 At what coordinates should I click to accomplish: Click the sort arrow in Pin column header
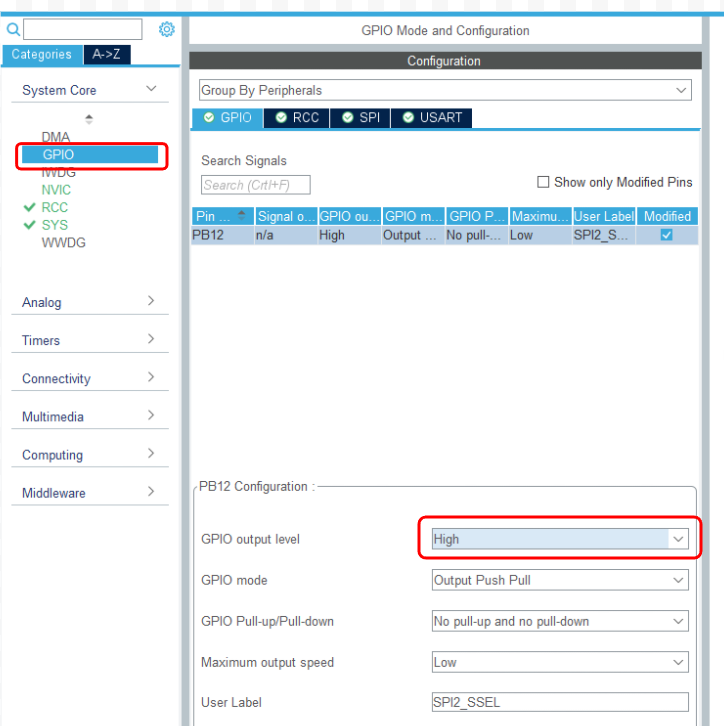(243, 216)
